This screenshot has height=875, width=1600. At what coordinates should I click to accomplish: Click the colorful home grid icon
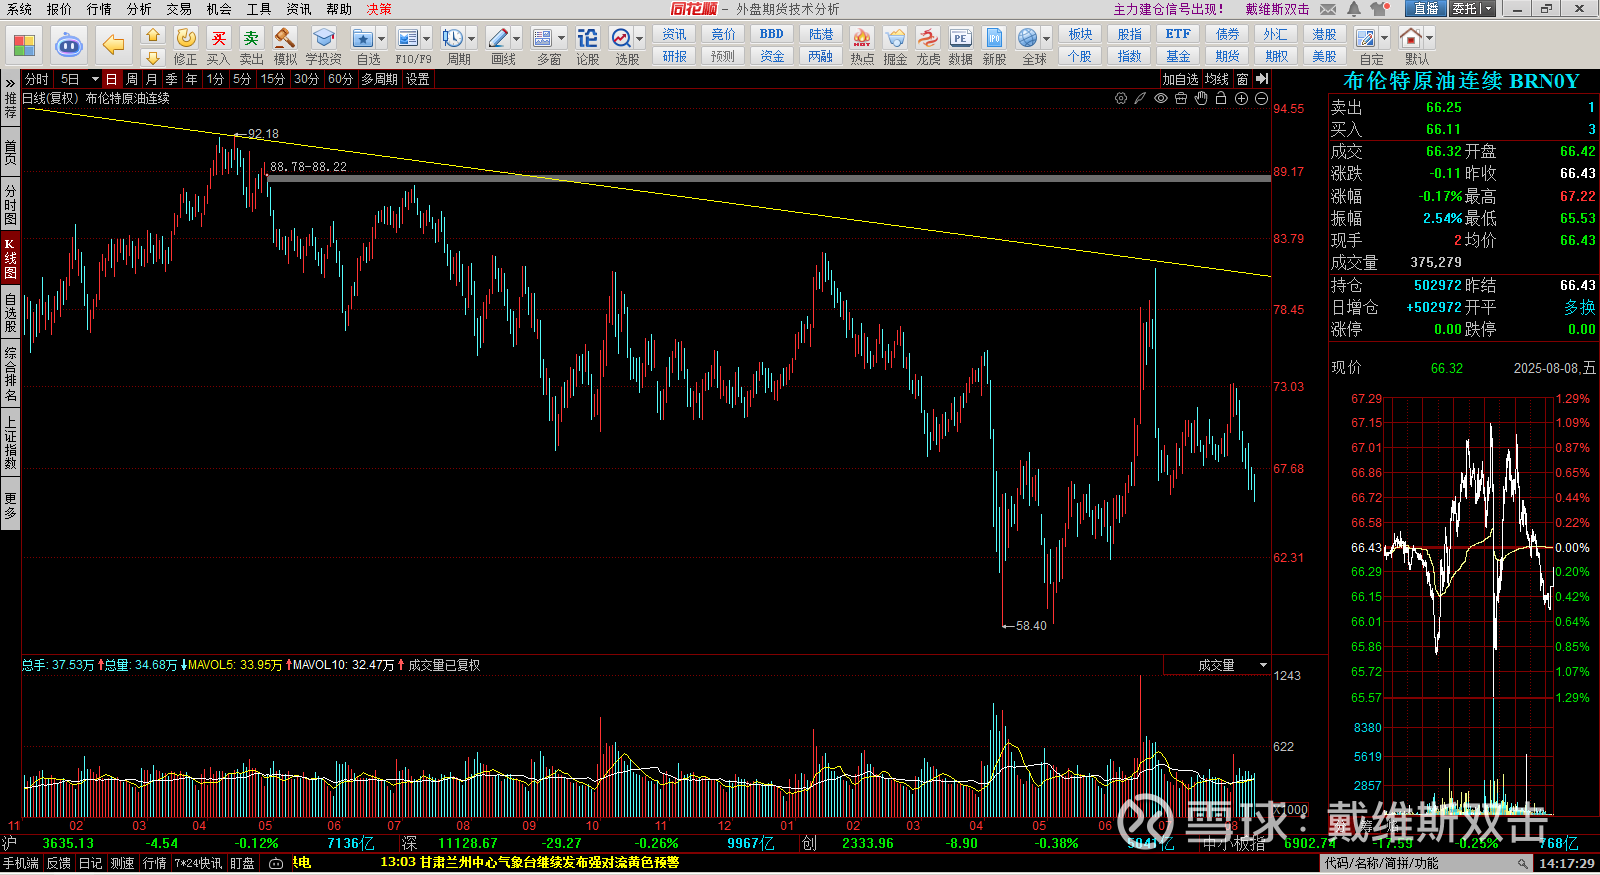pyautogui.click(x=24, y=45)
